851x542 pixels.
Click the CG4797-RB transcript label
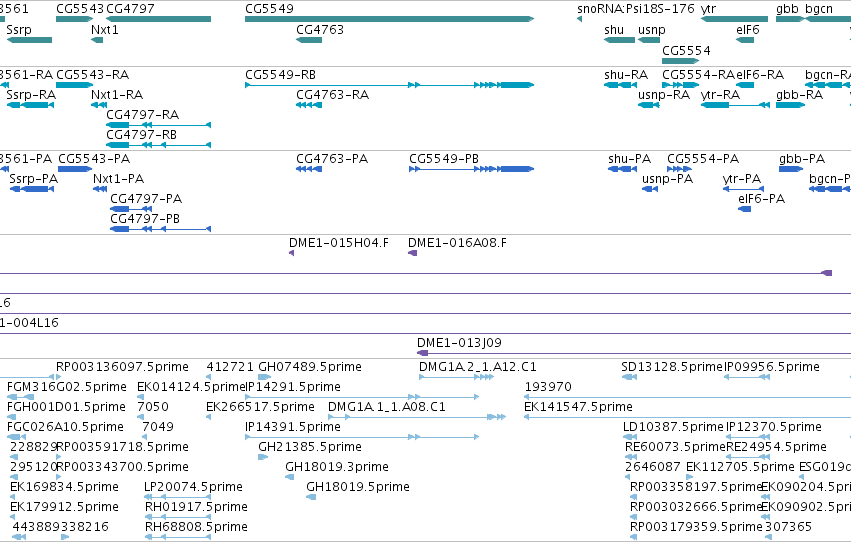pos(141,135)
